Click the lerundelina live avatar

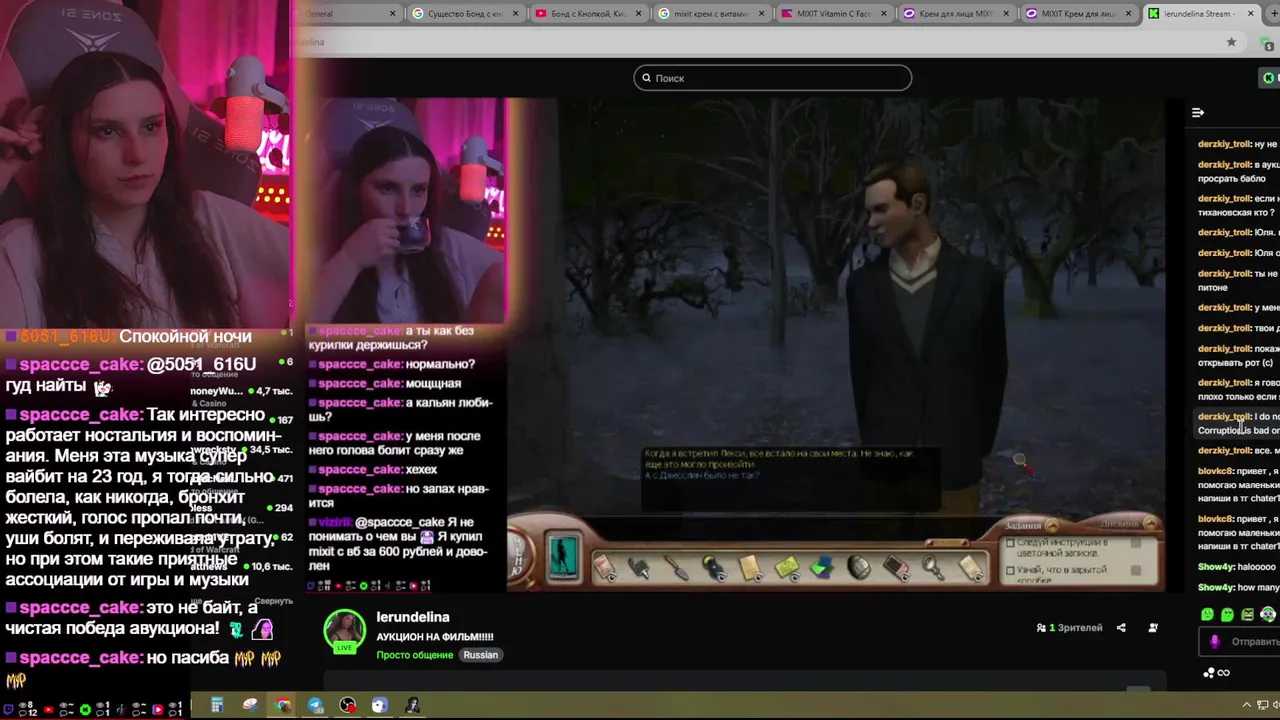tap(345, 631)
